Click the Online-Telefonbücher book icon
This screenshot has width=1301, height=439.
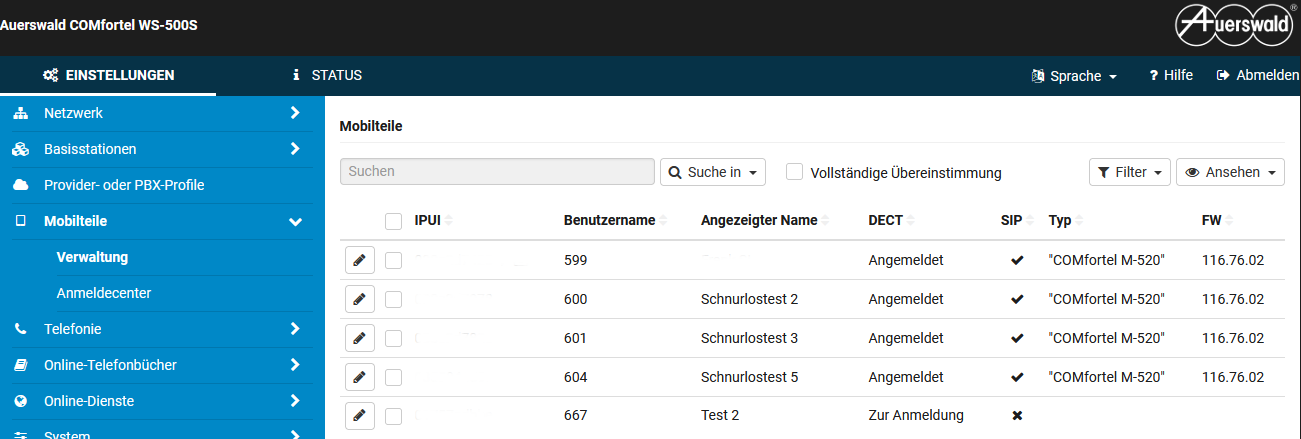(x=20, y=365)
